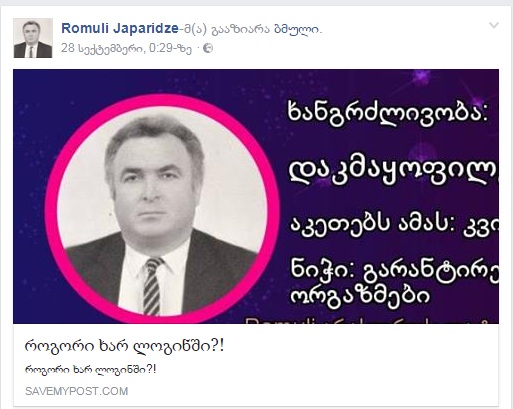
Task: Click the ორგაზმები word in the preview image
Action: (x=360, y=296)
